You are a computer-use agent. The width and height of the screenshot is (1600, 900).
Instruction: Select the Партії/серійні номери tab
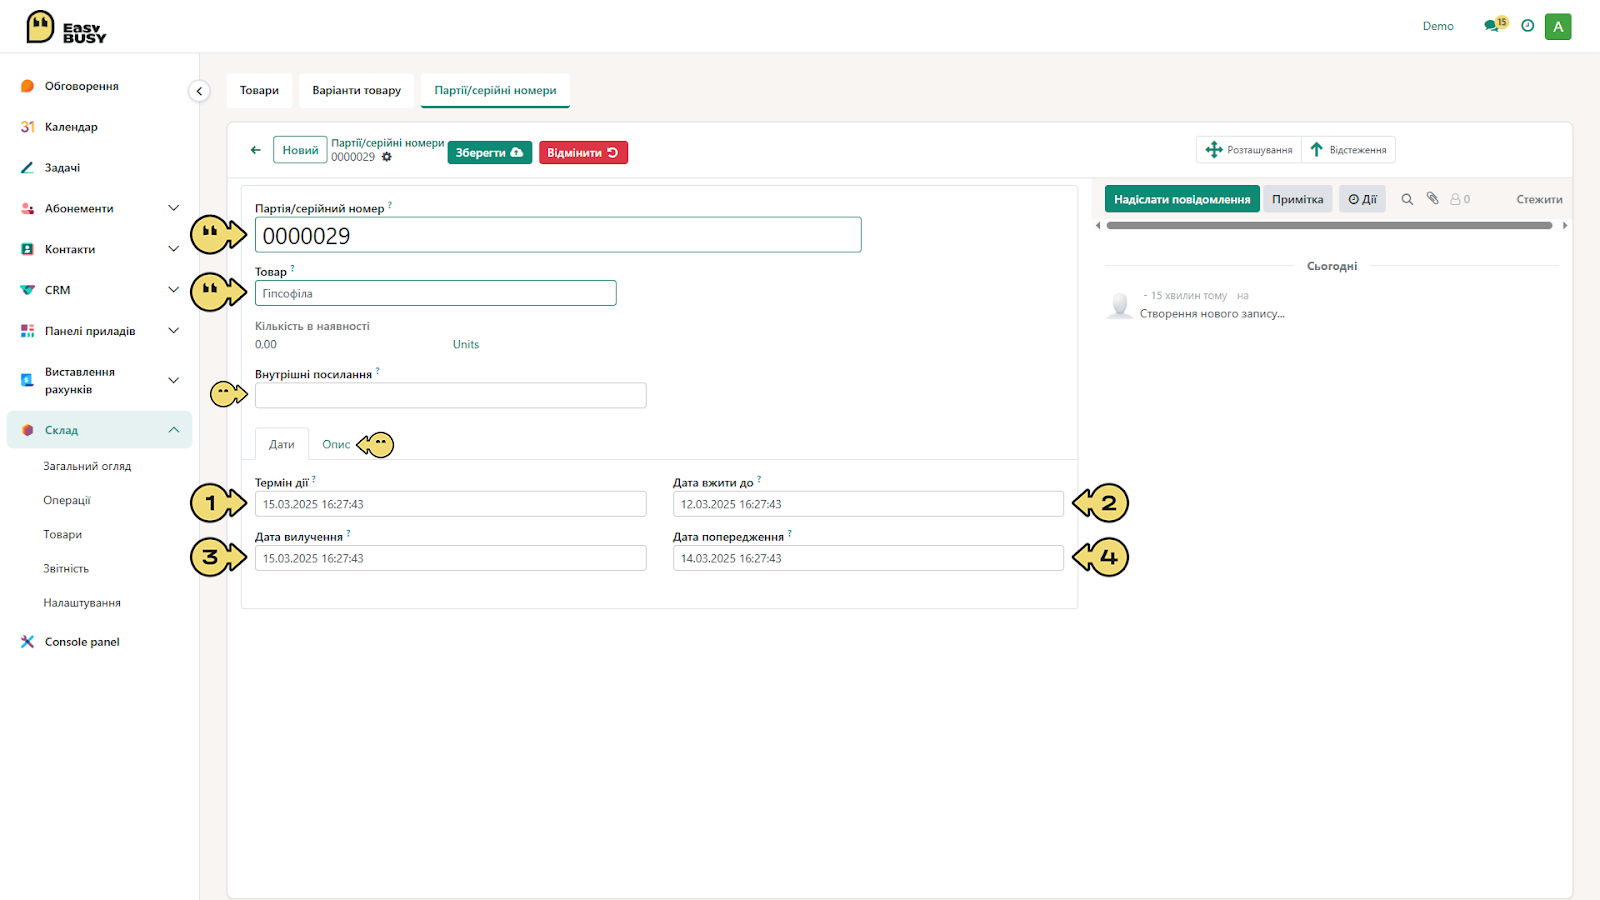click(495, 90)
